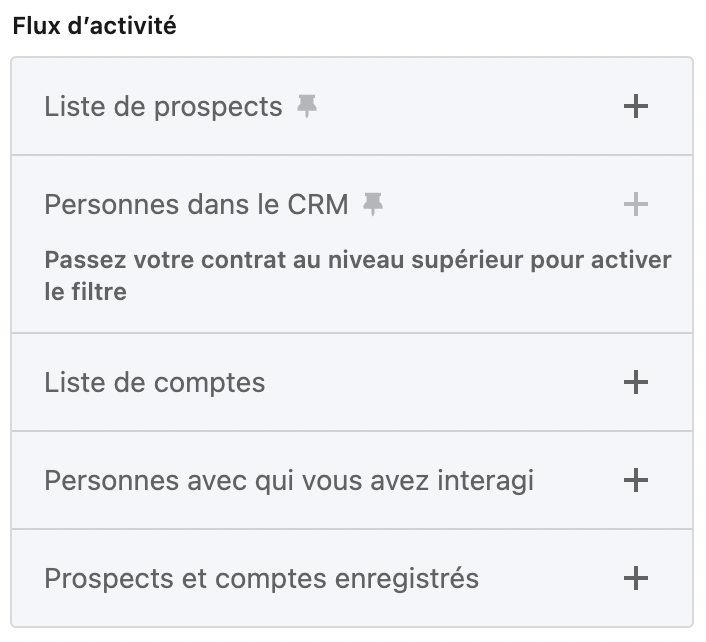Click blank space in the Liste de prospects row
Screen dimensions: 706x642
point(468,106)
